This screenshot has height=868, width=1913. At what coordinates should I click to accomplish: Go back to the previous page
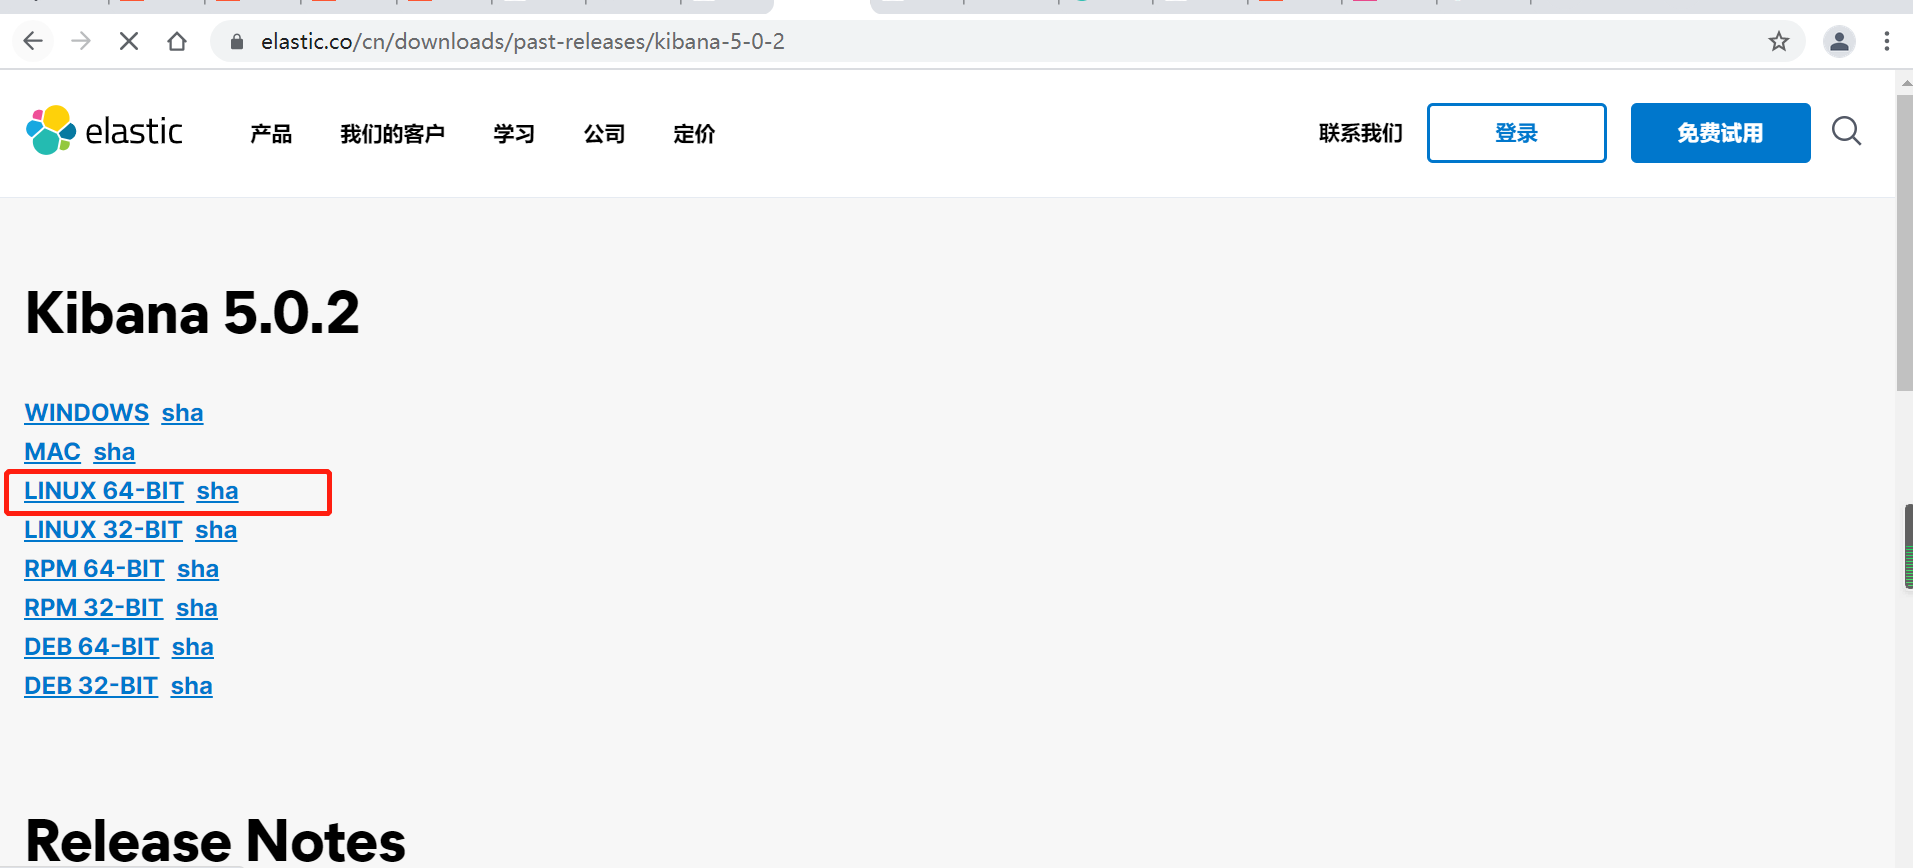tap(33, 41)
